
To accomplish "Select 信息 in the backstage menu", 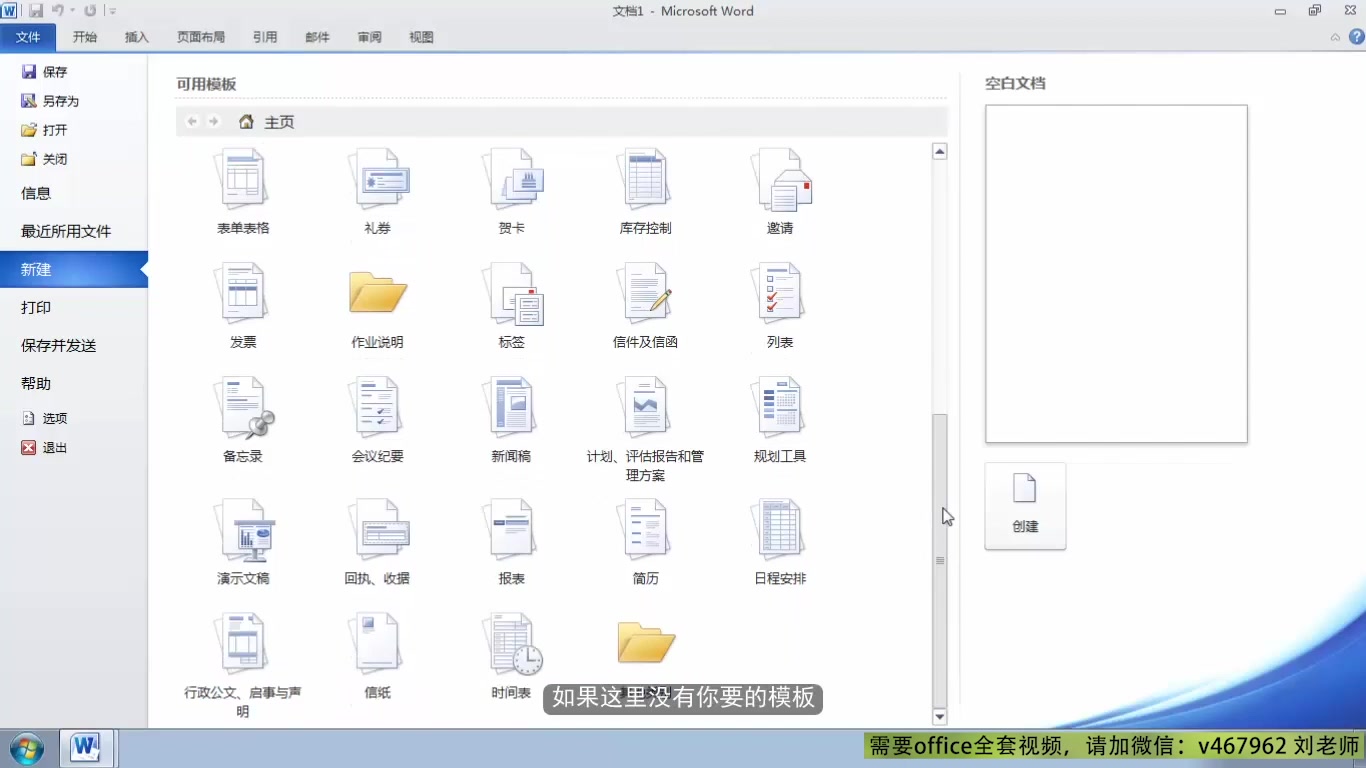I will click(x=36, y=193).
